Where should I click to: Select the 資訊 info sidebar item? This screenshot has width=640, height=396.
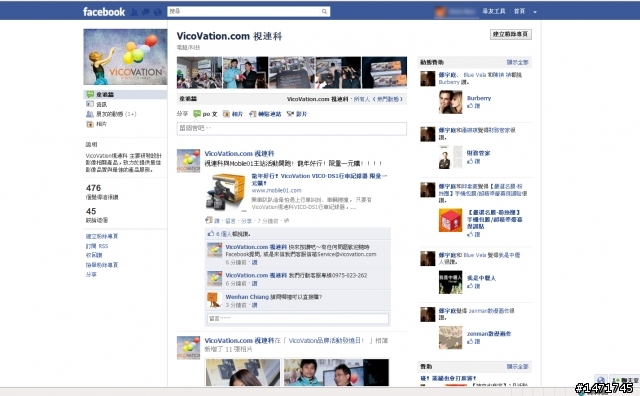(102, 105)
